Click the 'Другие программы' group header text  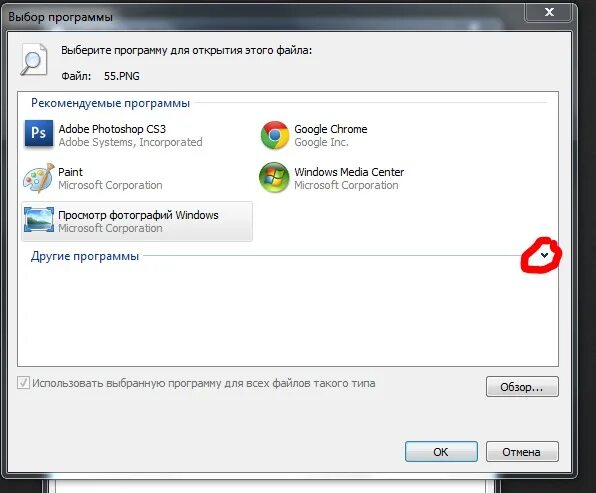point(85,256)
